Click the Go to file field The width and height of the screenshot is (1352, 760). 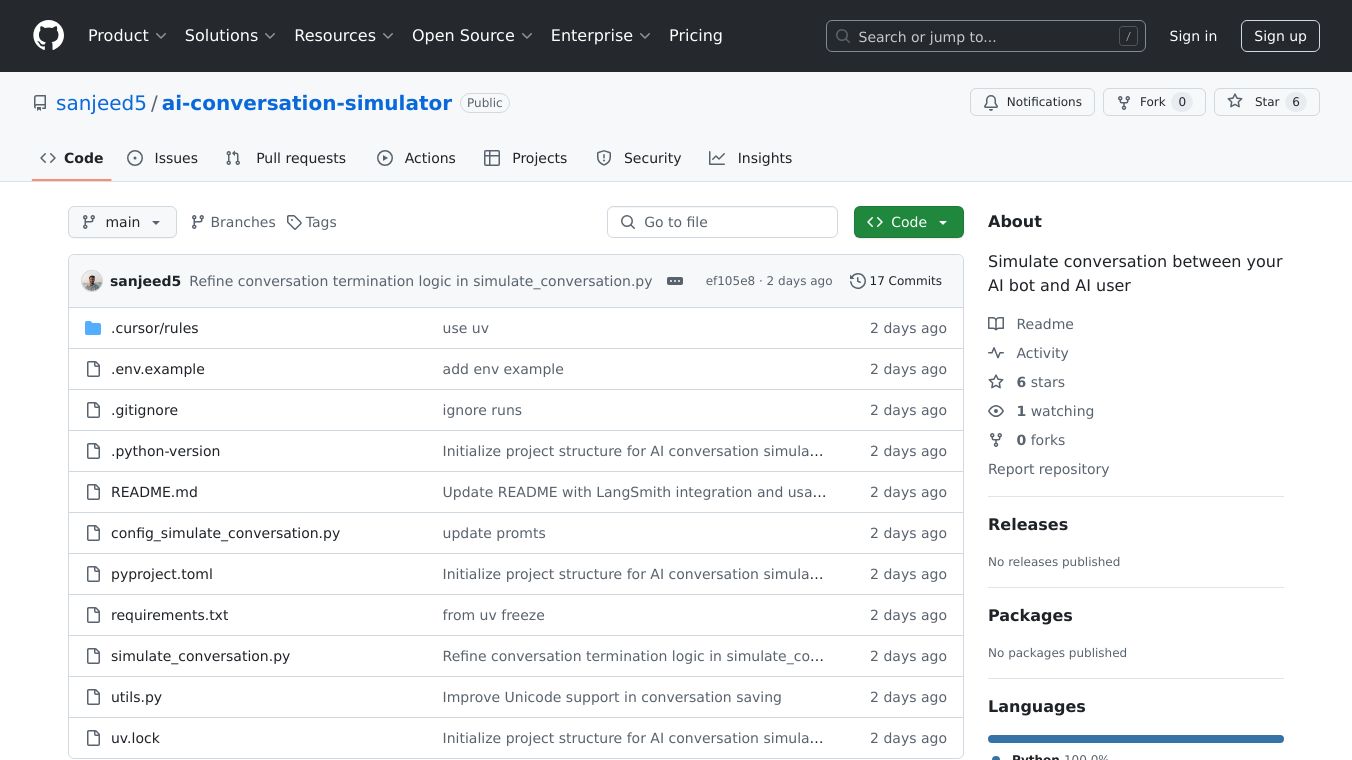pyautogui.click(x=722, y=222)
